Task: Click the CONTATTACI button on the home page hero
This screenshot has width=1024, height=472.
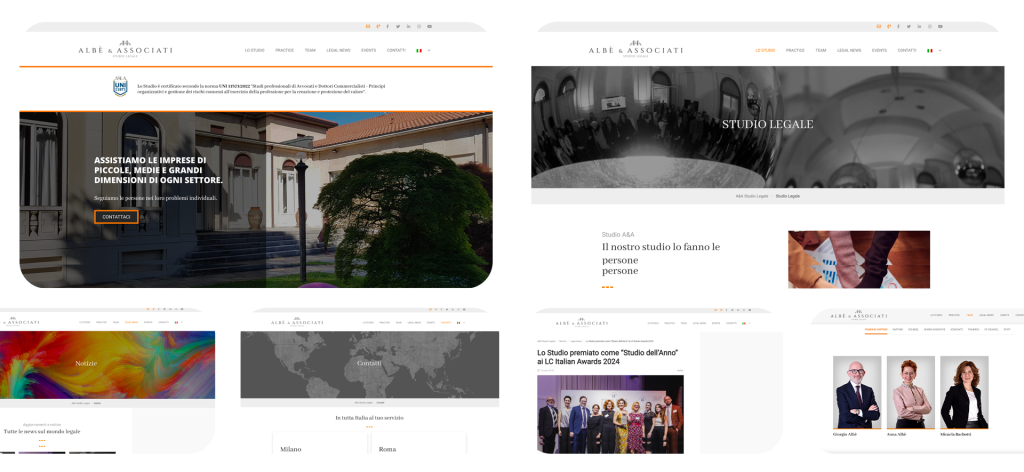Action: [116, 217]
